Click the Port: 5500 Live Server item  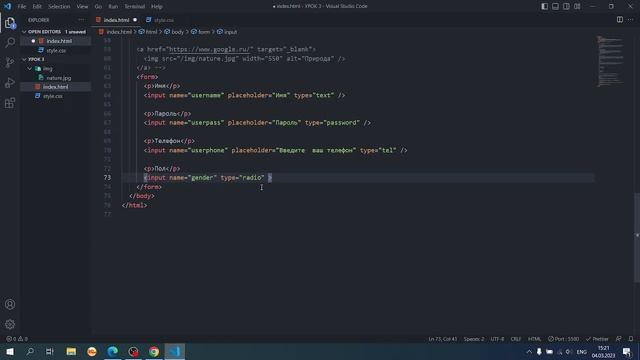point(563,339)
